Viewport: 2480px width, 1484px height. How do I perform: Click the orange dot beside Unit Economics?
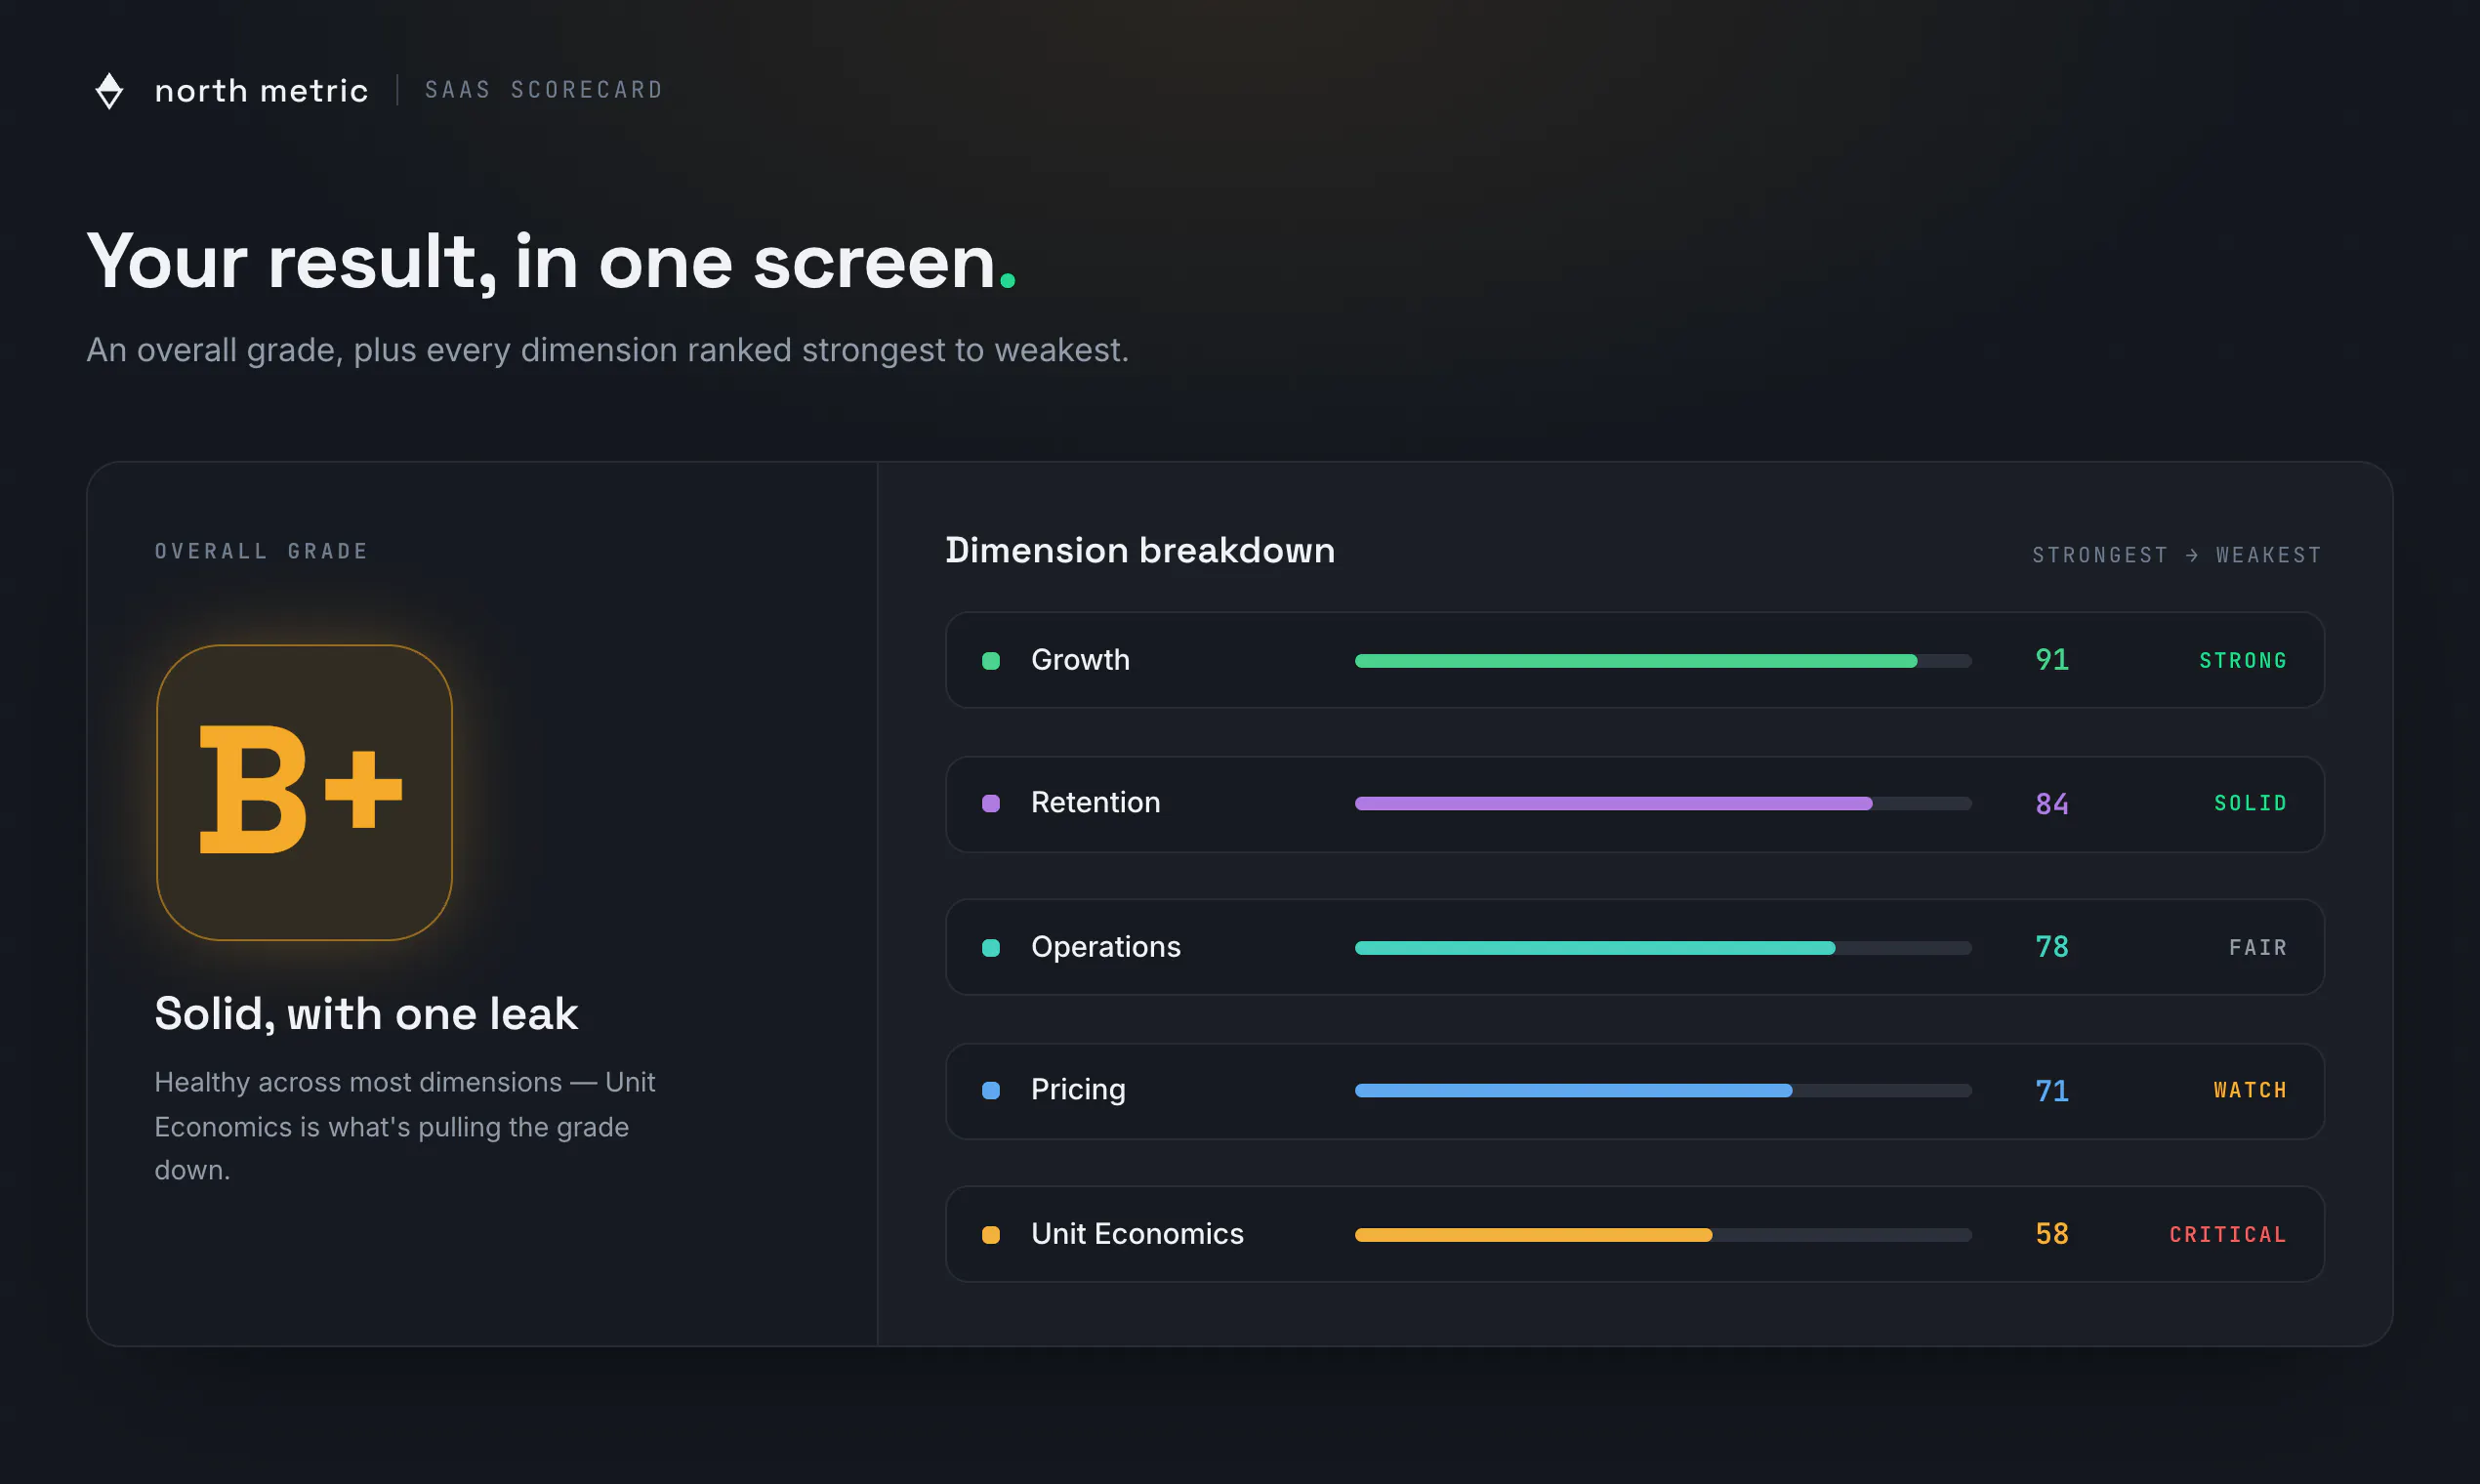(991, 1235)
